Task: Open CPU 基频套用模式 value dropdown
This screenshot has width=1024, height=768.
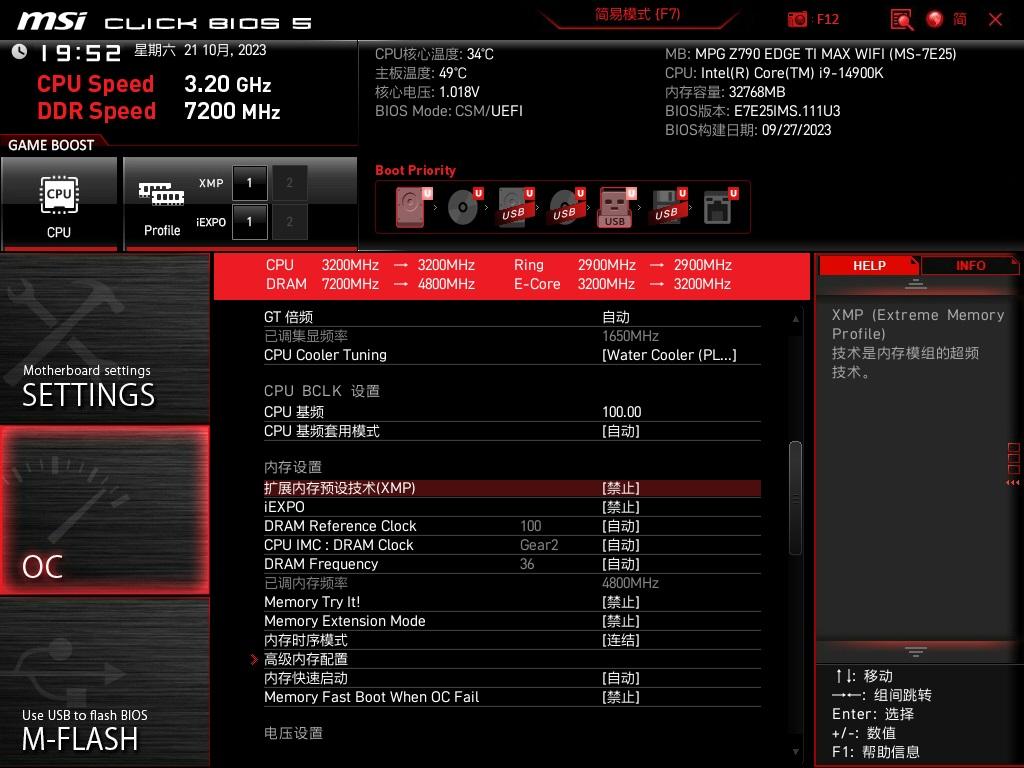Action: coord(620,431)
